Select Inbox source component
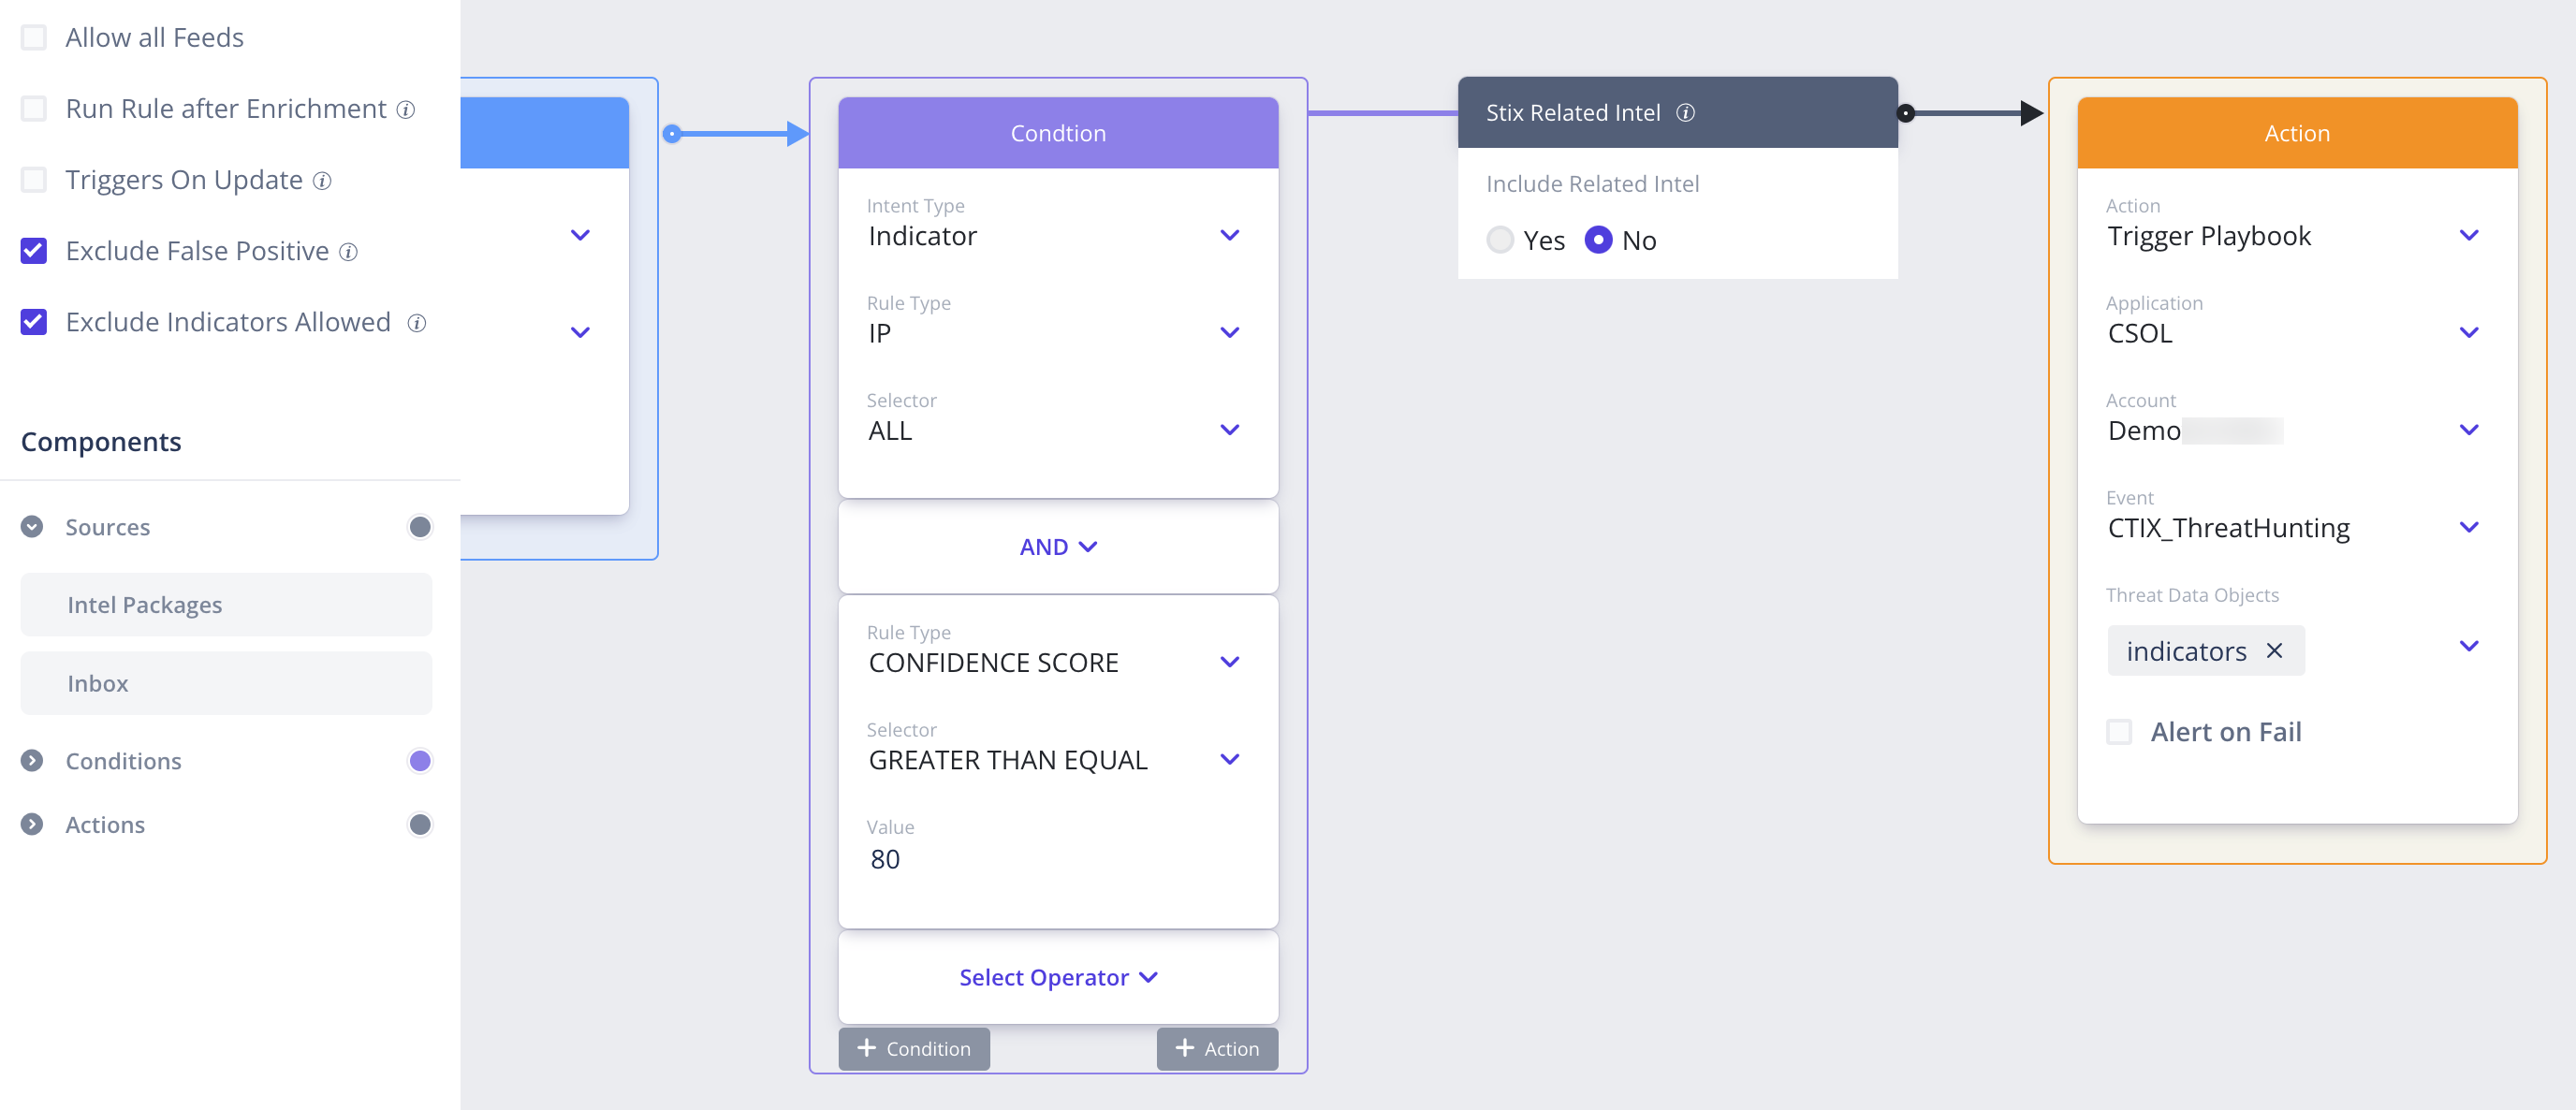This screenshot has width=2576, height=1110. [226, 684]
